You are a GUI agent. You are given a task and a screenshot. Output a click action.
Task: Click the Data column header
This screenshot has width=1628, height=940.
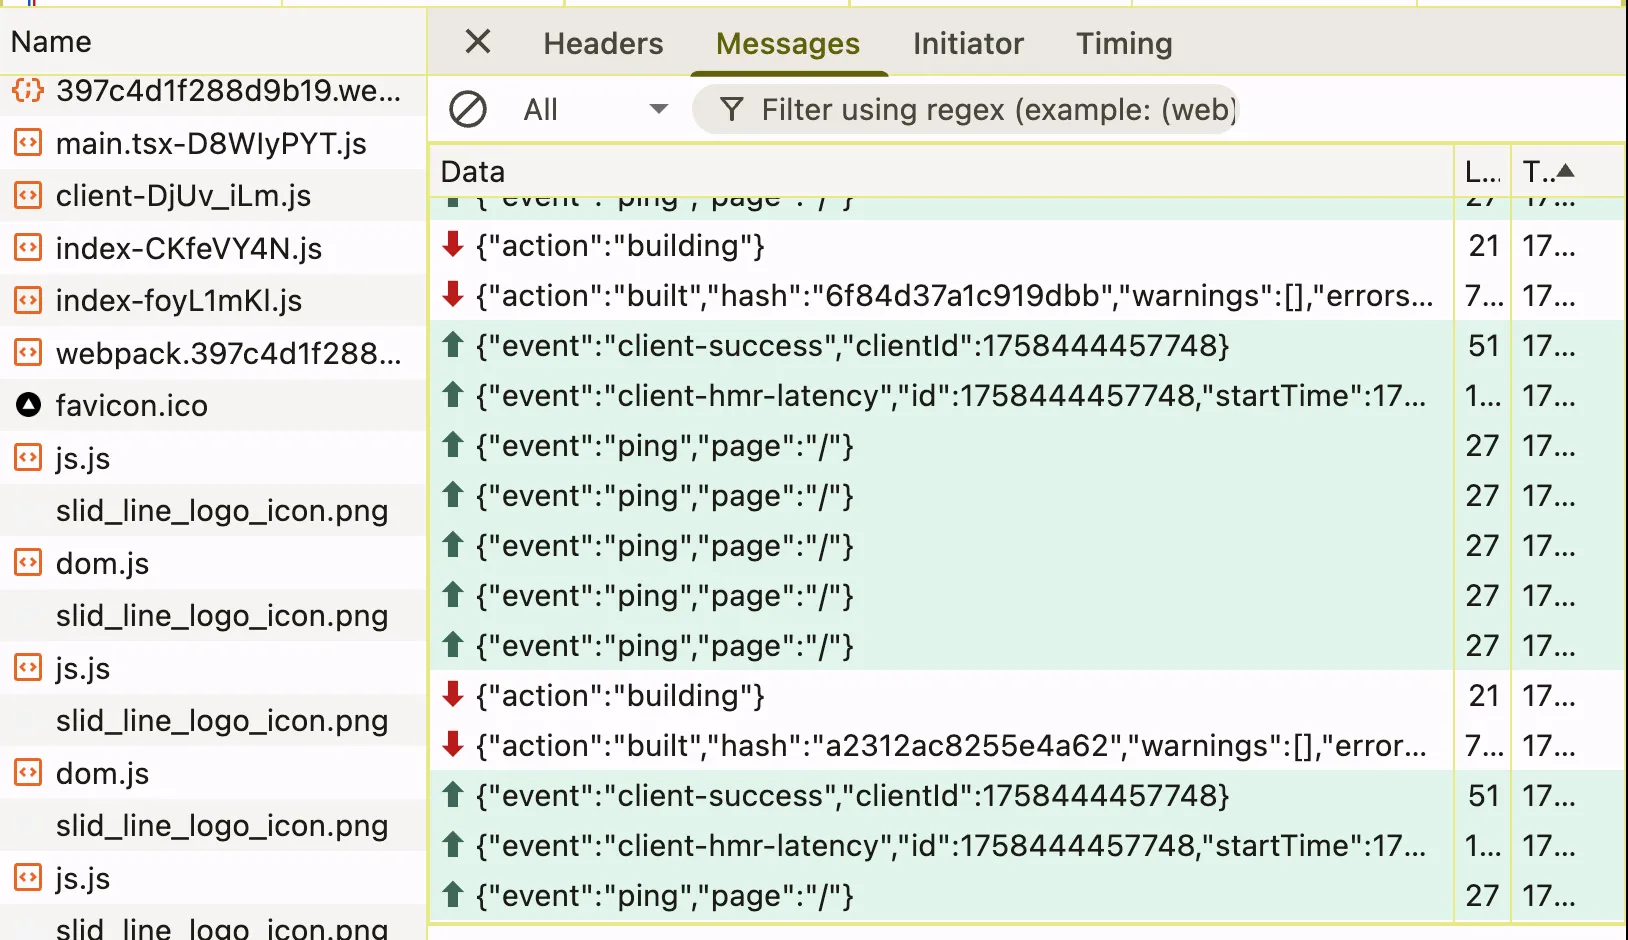pos(940,172)
